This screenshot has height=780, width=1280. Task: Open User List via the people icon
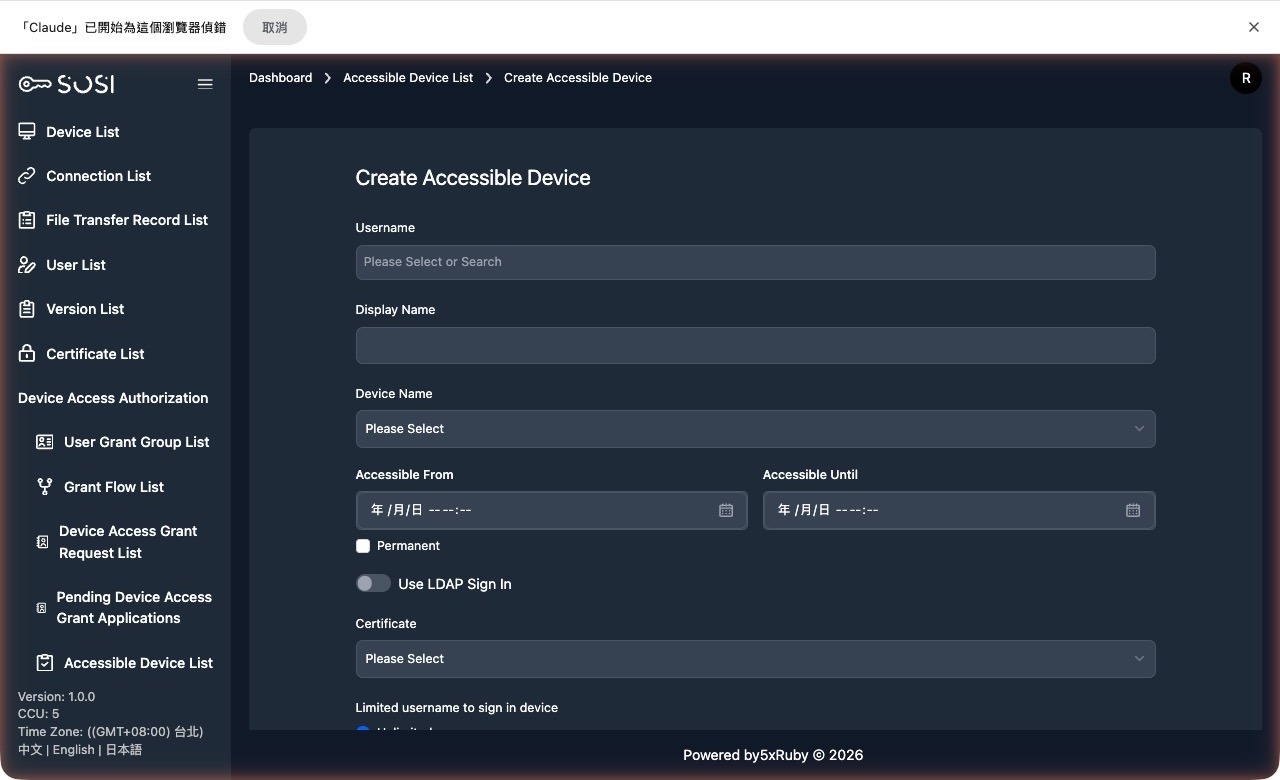tap(26, 265)
